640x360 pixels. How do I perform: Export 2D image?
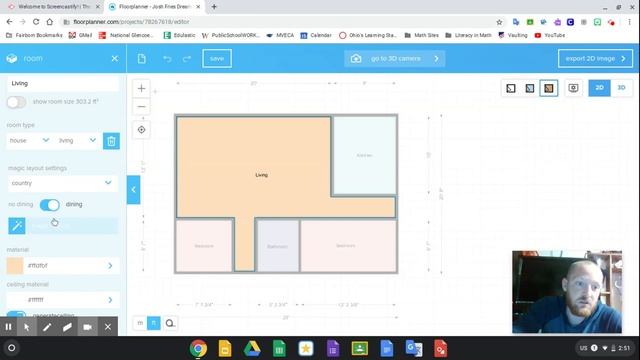pos(595,58)
